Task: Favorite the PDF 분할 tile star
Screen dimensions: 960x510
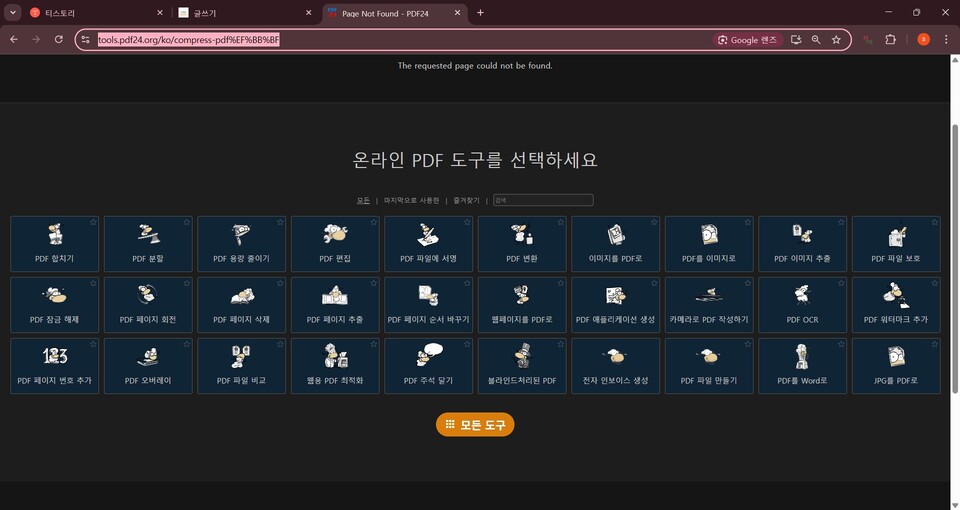Action: (x=187, y=222)
